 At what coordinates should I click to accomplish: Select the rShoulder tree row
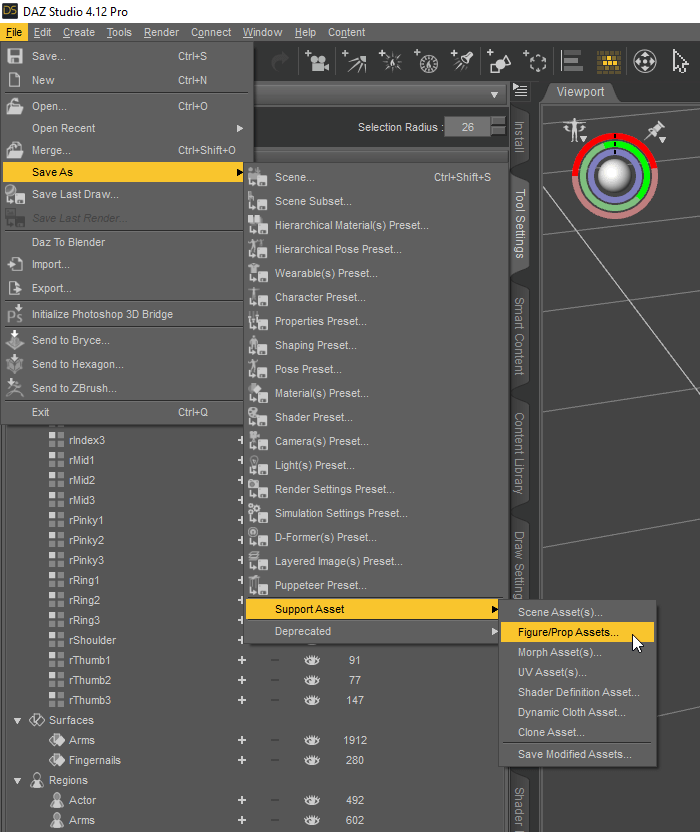pyautogui.click(x=92, y=640)
